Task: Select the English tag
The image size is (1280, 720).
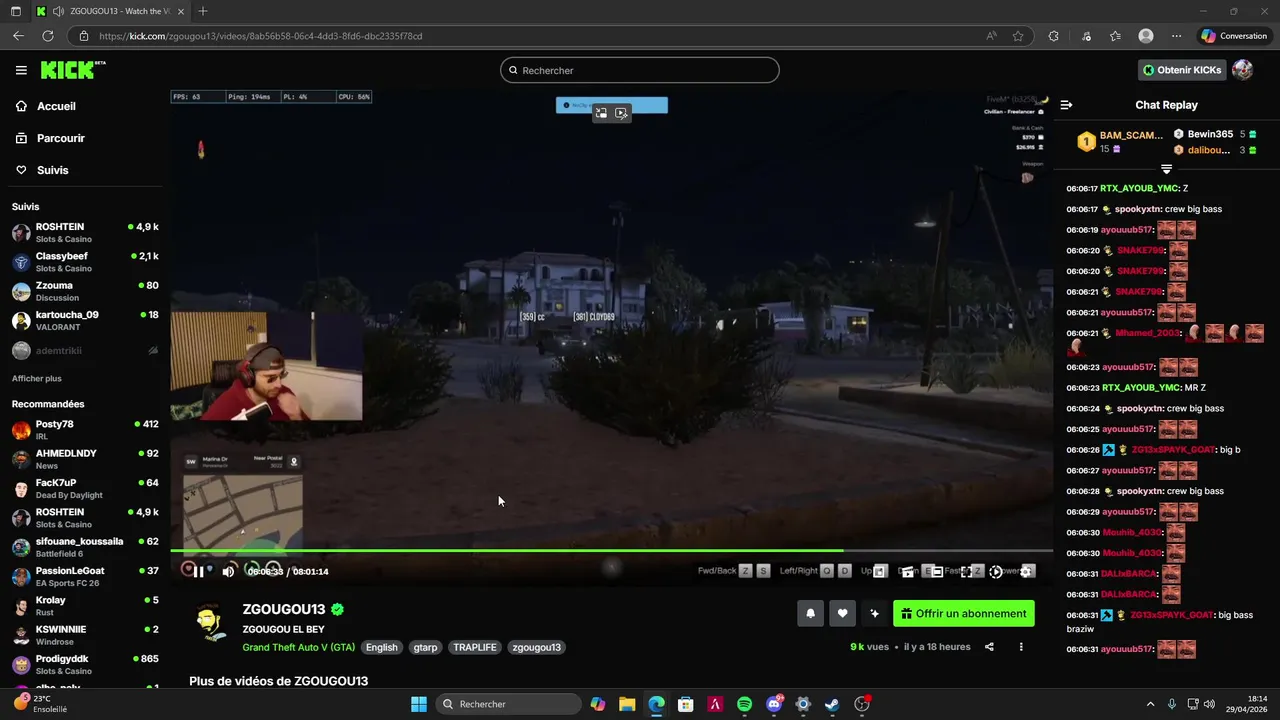Action: 381,647
